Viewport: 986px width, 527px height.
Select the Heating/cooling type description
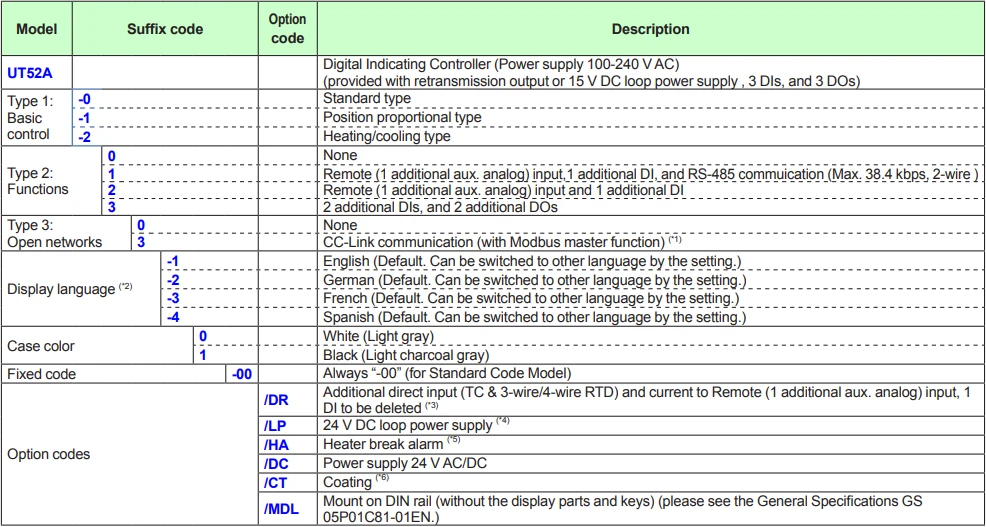(385, 135)
